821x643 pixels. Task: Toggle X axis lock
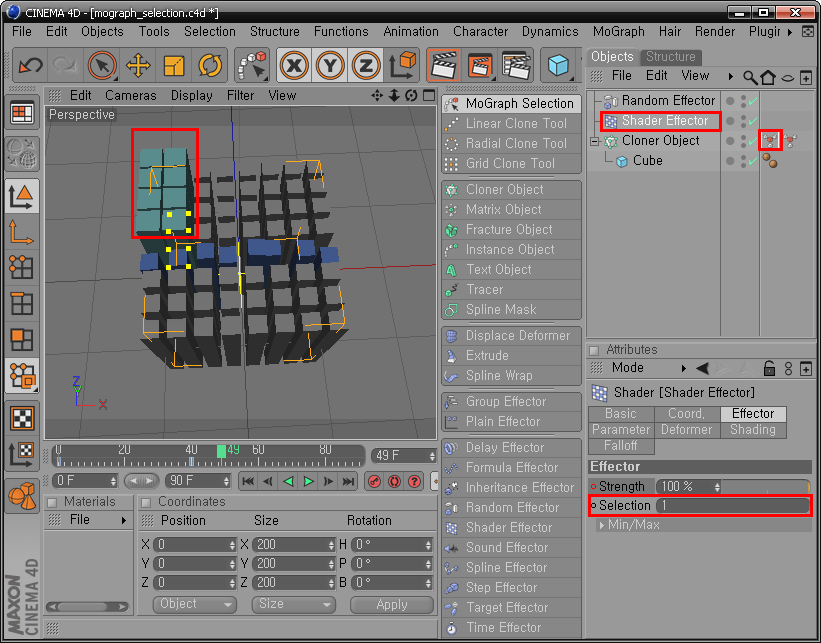294,66
